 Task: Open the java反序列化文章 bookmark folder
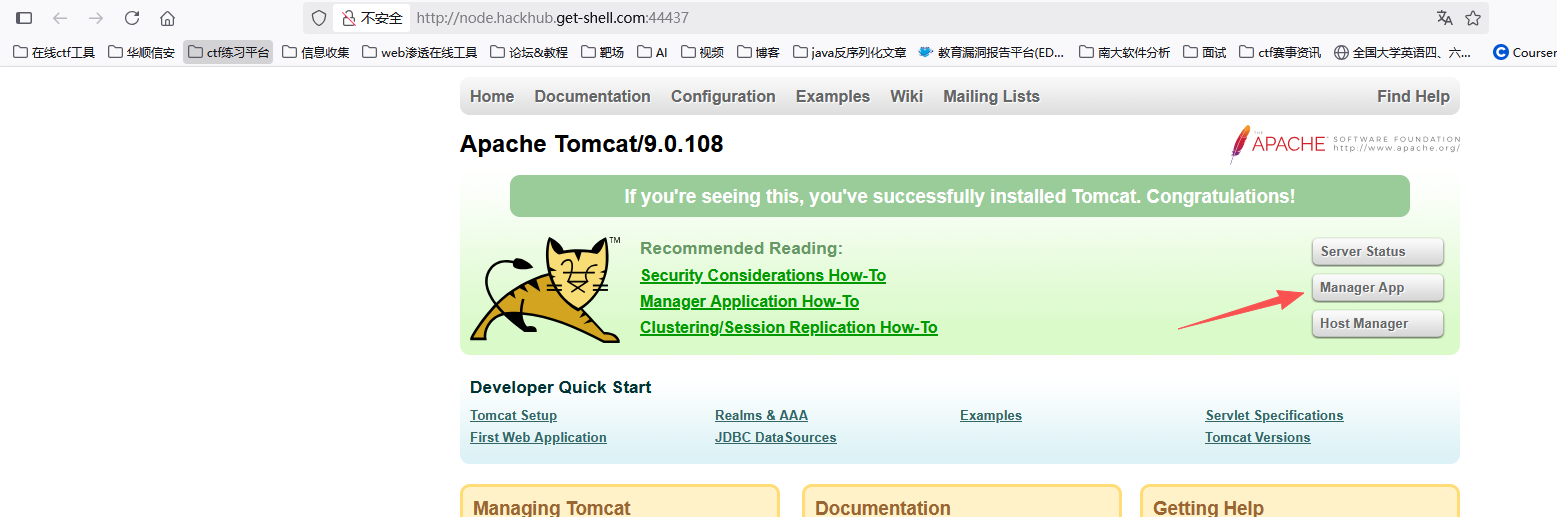coord(850,52)
